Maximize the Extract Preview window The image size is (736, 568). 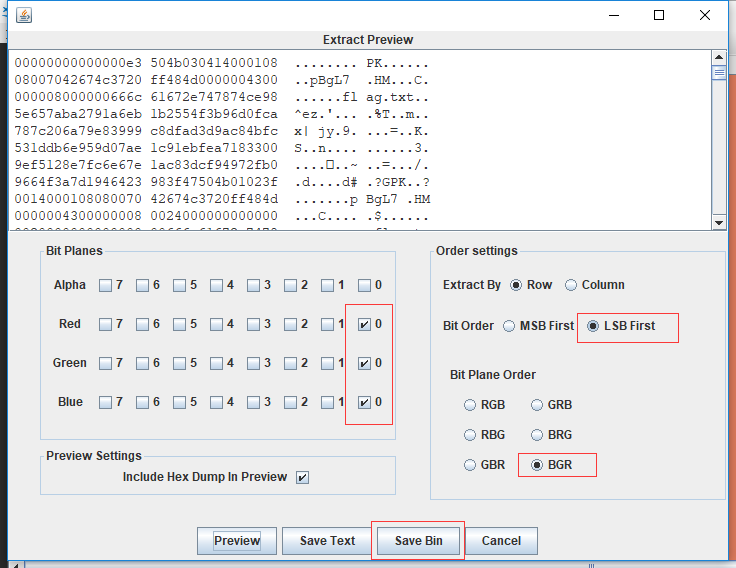(659, 15)
